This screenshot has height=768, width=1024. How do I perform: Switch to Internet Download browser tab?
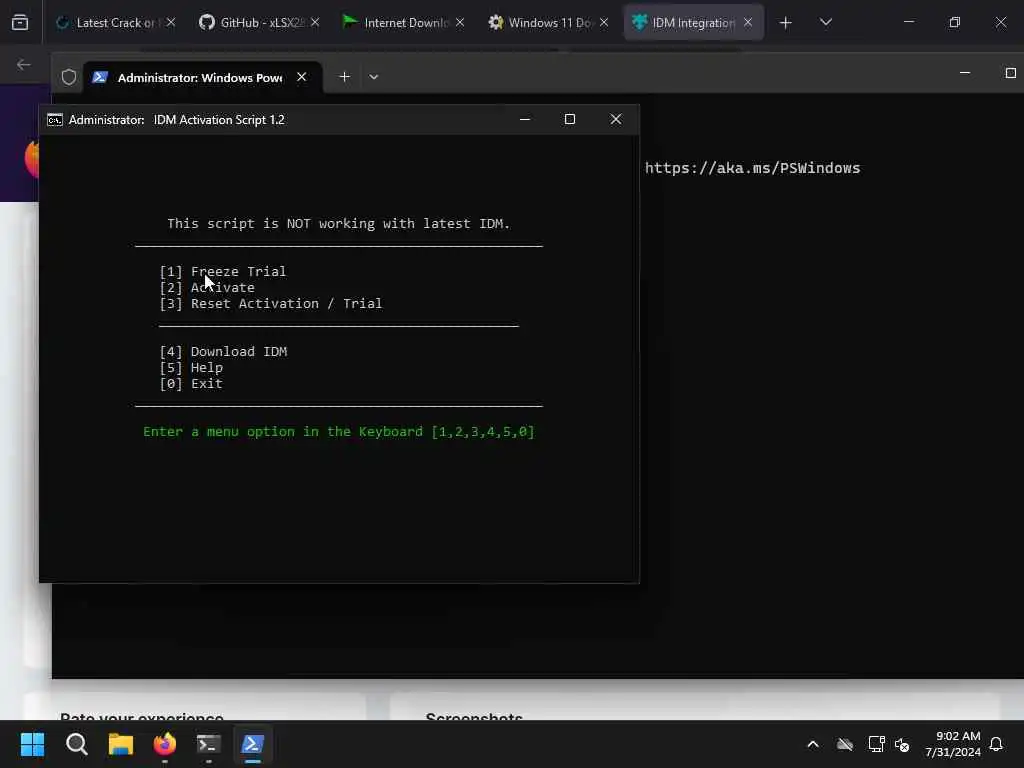coord(404,23)
